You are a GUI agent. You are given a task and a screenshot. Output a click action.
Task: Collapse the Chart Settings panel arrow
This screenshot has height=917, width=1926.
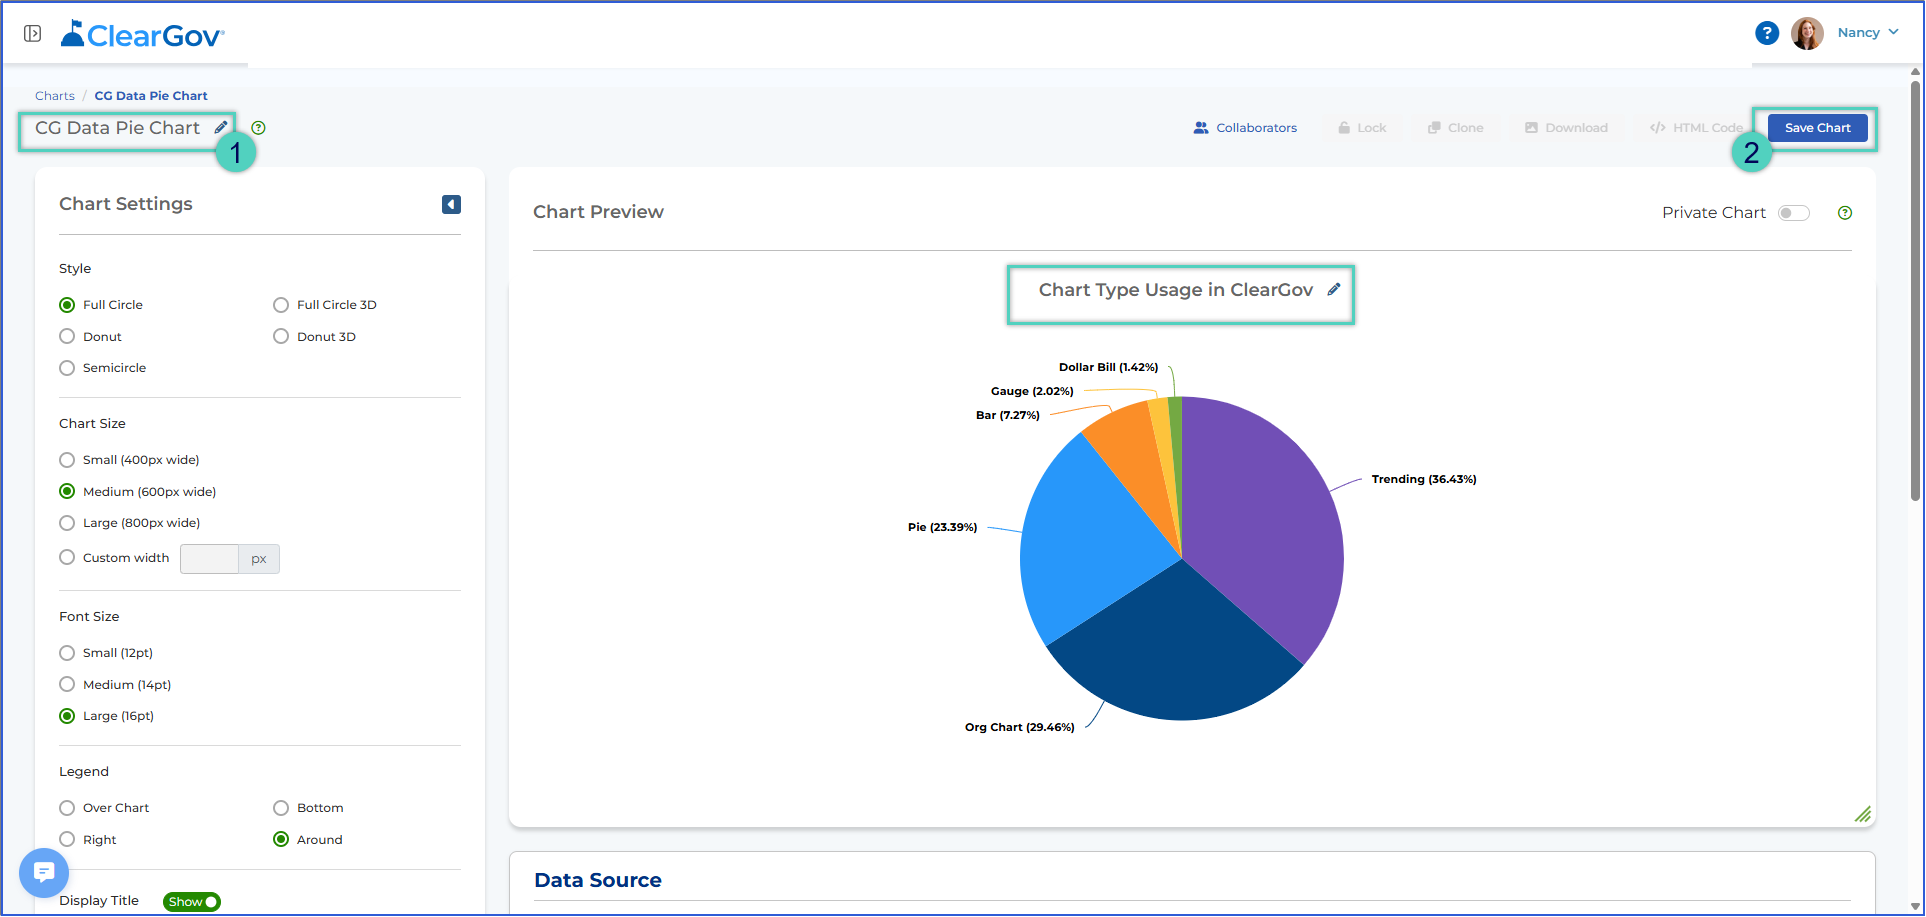[451, 204]
